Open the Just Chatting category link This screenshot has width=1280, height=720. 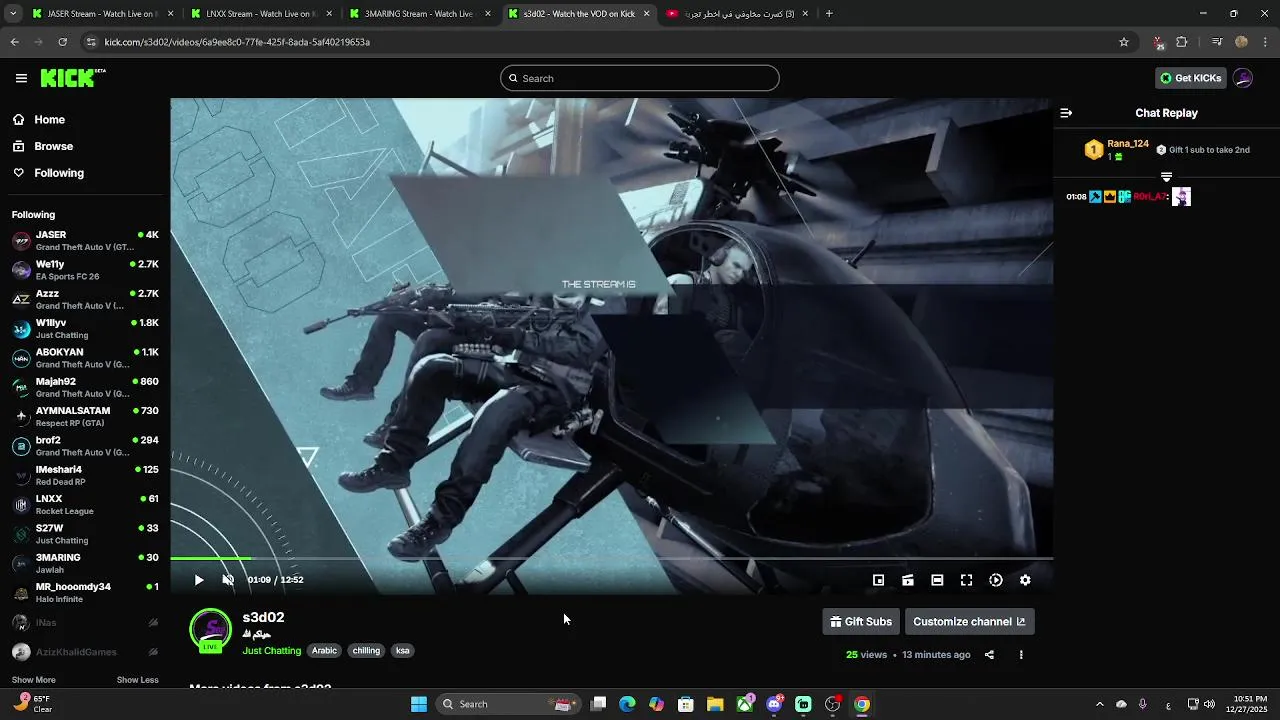pyautogui.click(x=271, y=651)
